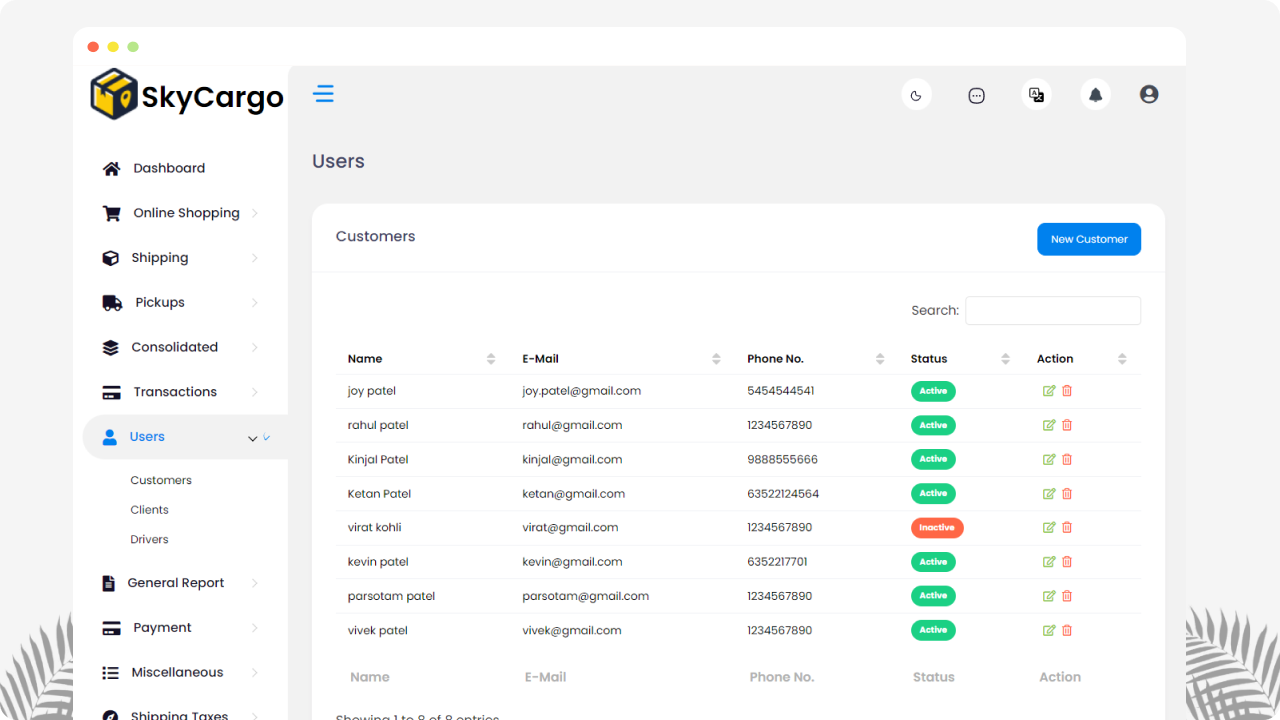Image resolution: width=1280 pixels, height=720 pixels.
Task: Expand the Online Shopping menu
Action: click(x=186, y=213)
